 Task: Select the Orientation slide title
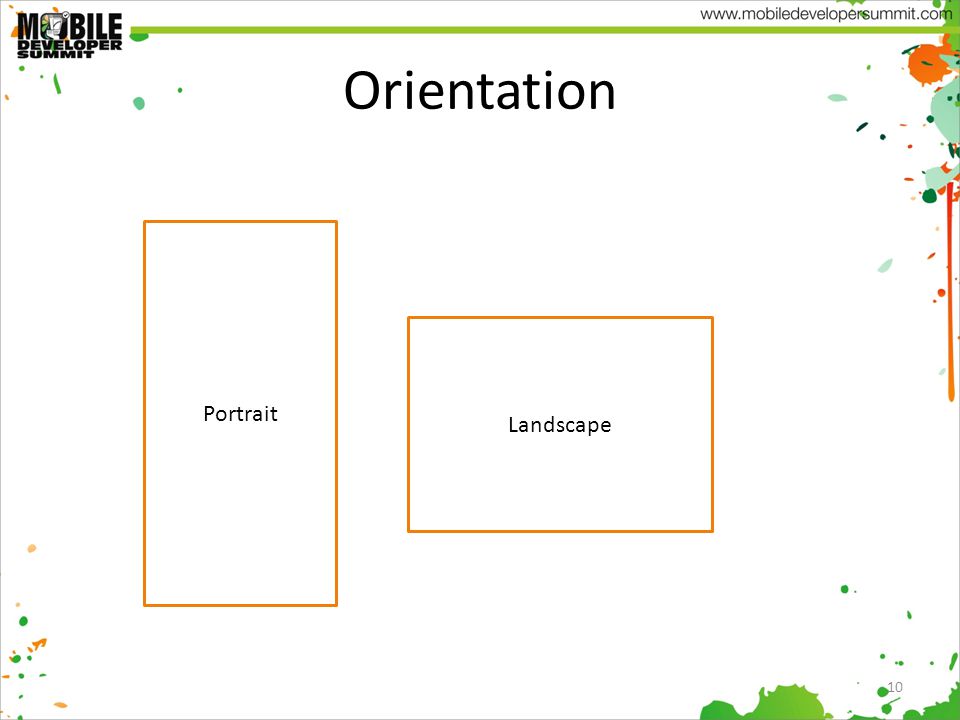479,91
